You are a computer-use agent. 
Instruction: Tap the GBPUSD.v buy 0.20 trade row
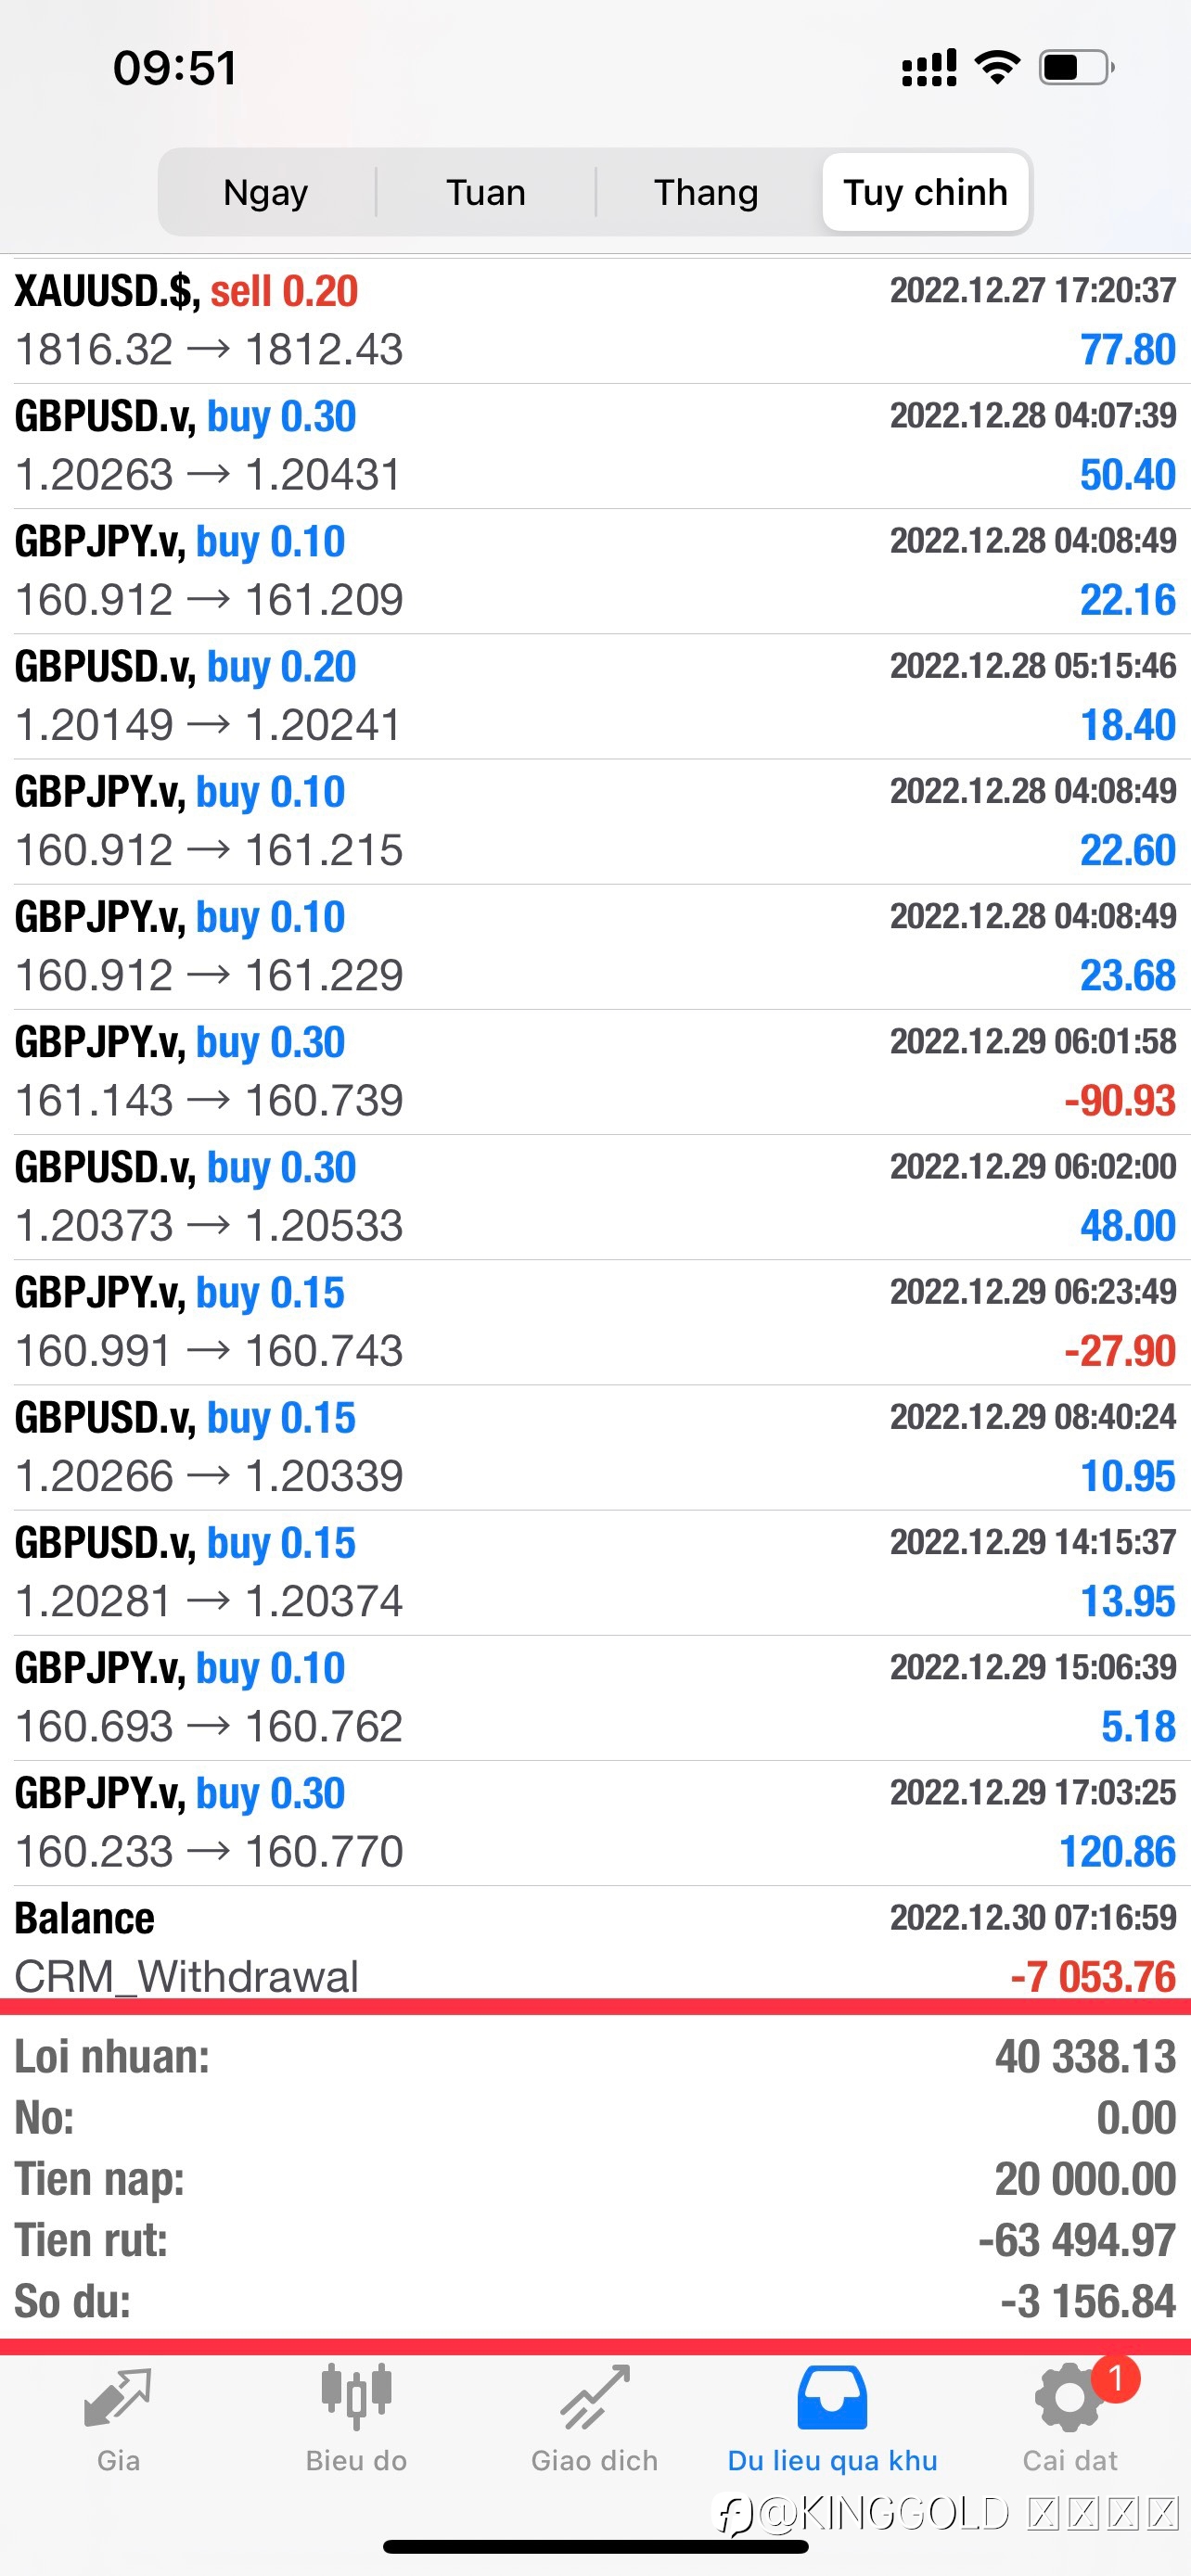click(x=595, y=696)
